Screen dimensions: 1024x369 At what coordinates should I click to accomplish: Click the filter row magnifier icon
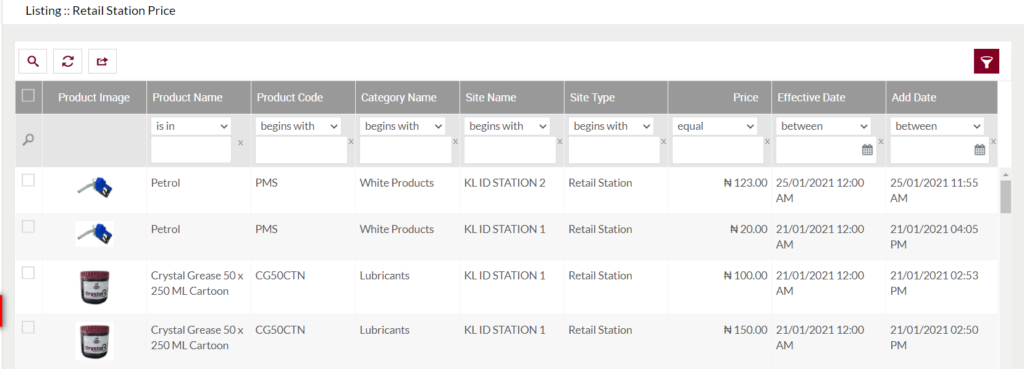pos(28,140)
